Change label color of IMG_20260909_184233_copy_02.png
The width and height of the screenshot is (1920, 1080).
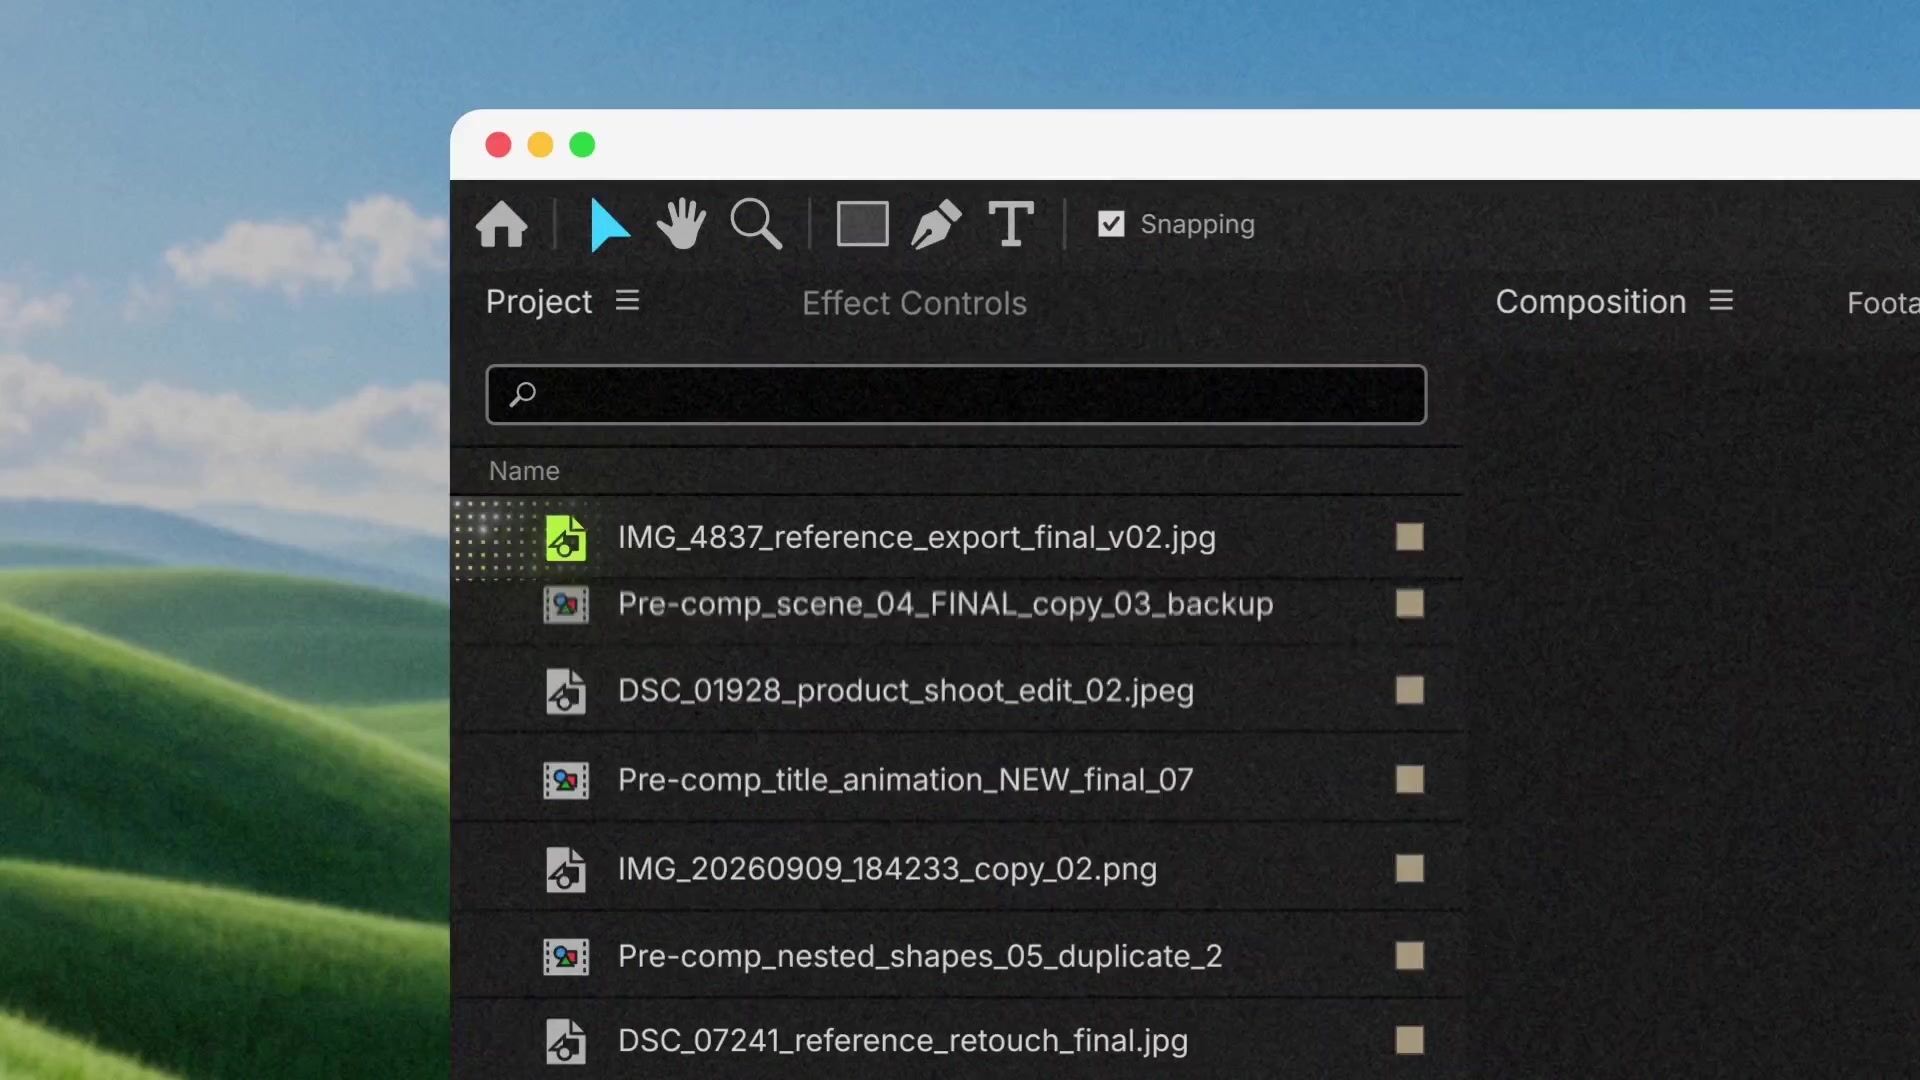coord(1410,868)
